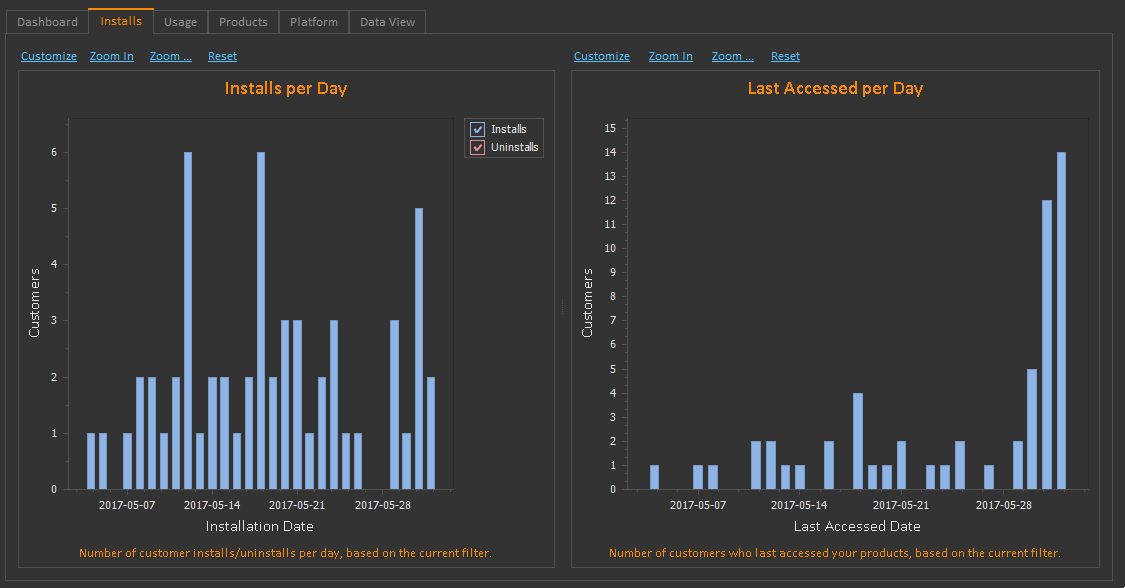Click the 'Last Accessed Date' axis title
Viewport: 1125px width, 588px height.
[857, 526]
